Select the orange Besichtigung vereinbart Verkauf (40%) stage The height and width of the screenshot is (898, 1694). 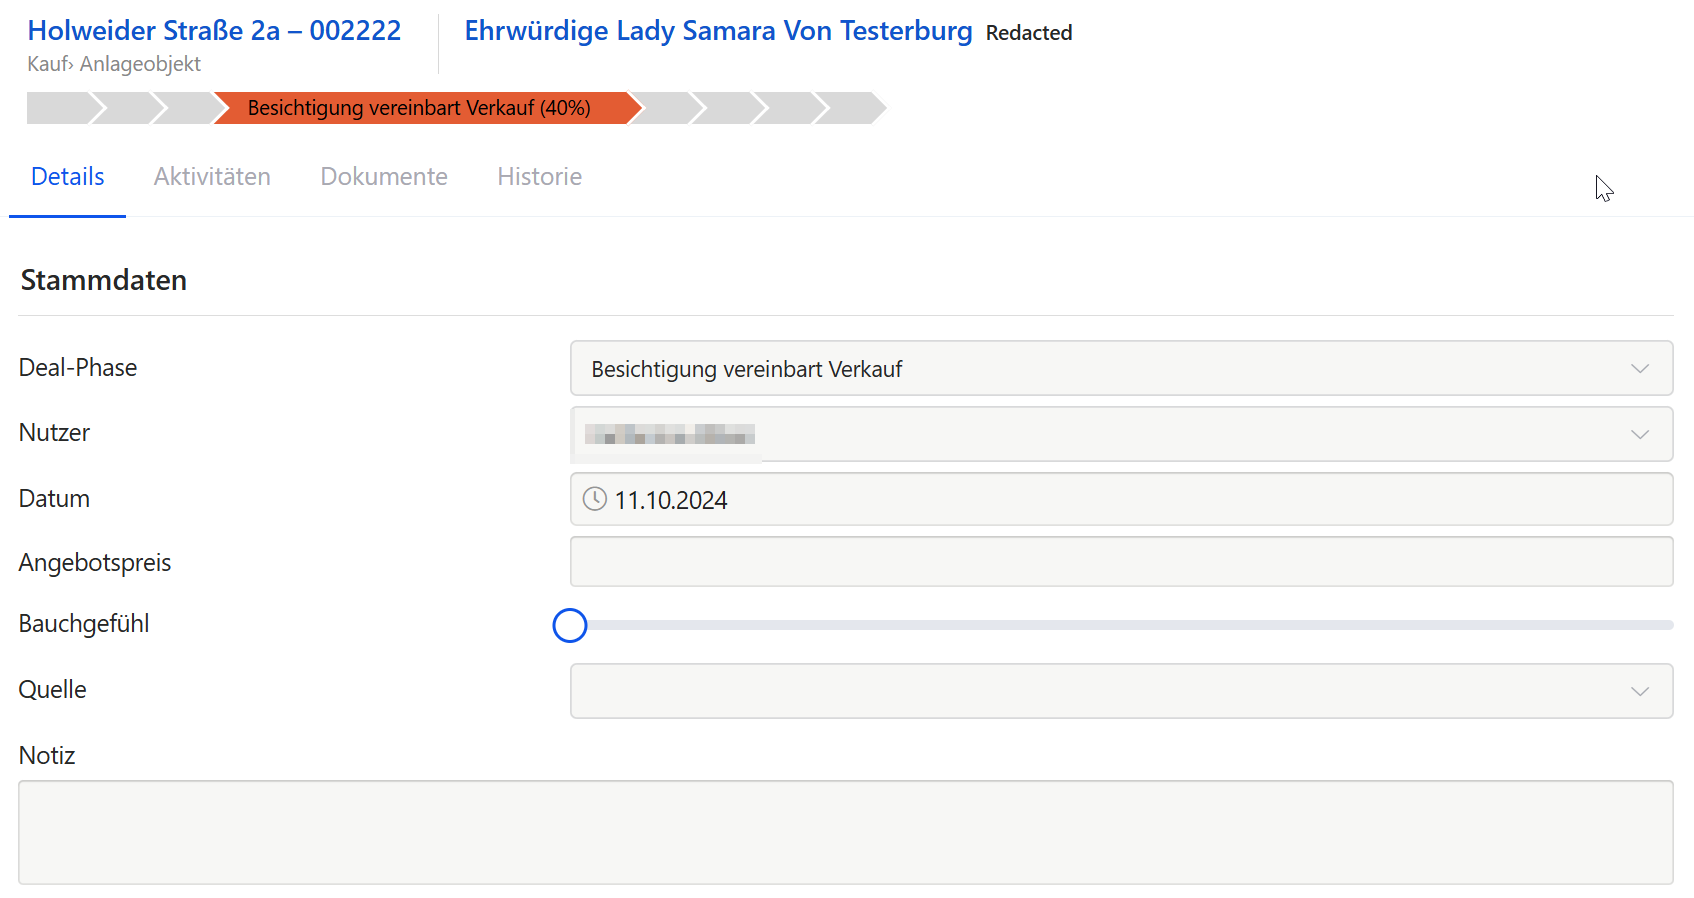point(420,108)
